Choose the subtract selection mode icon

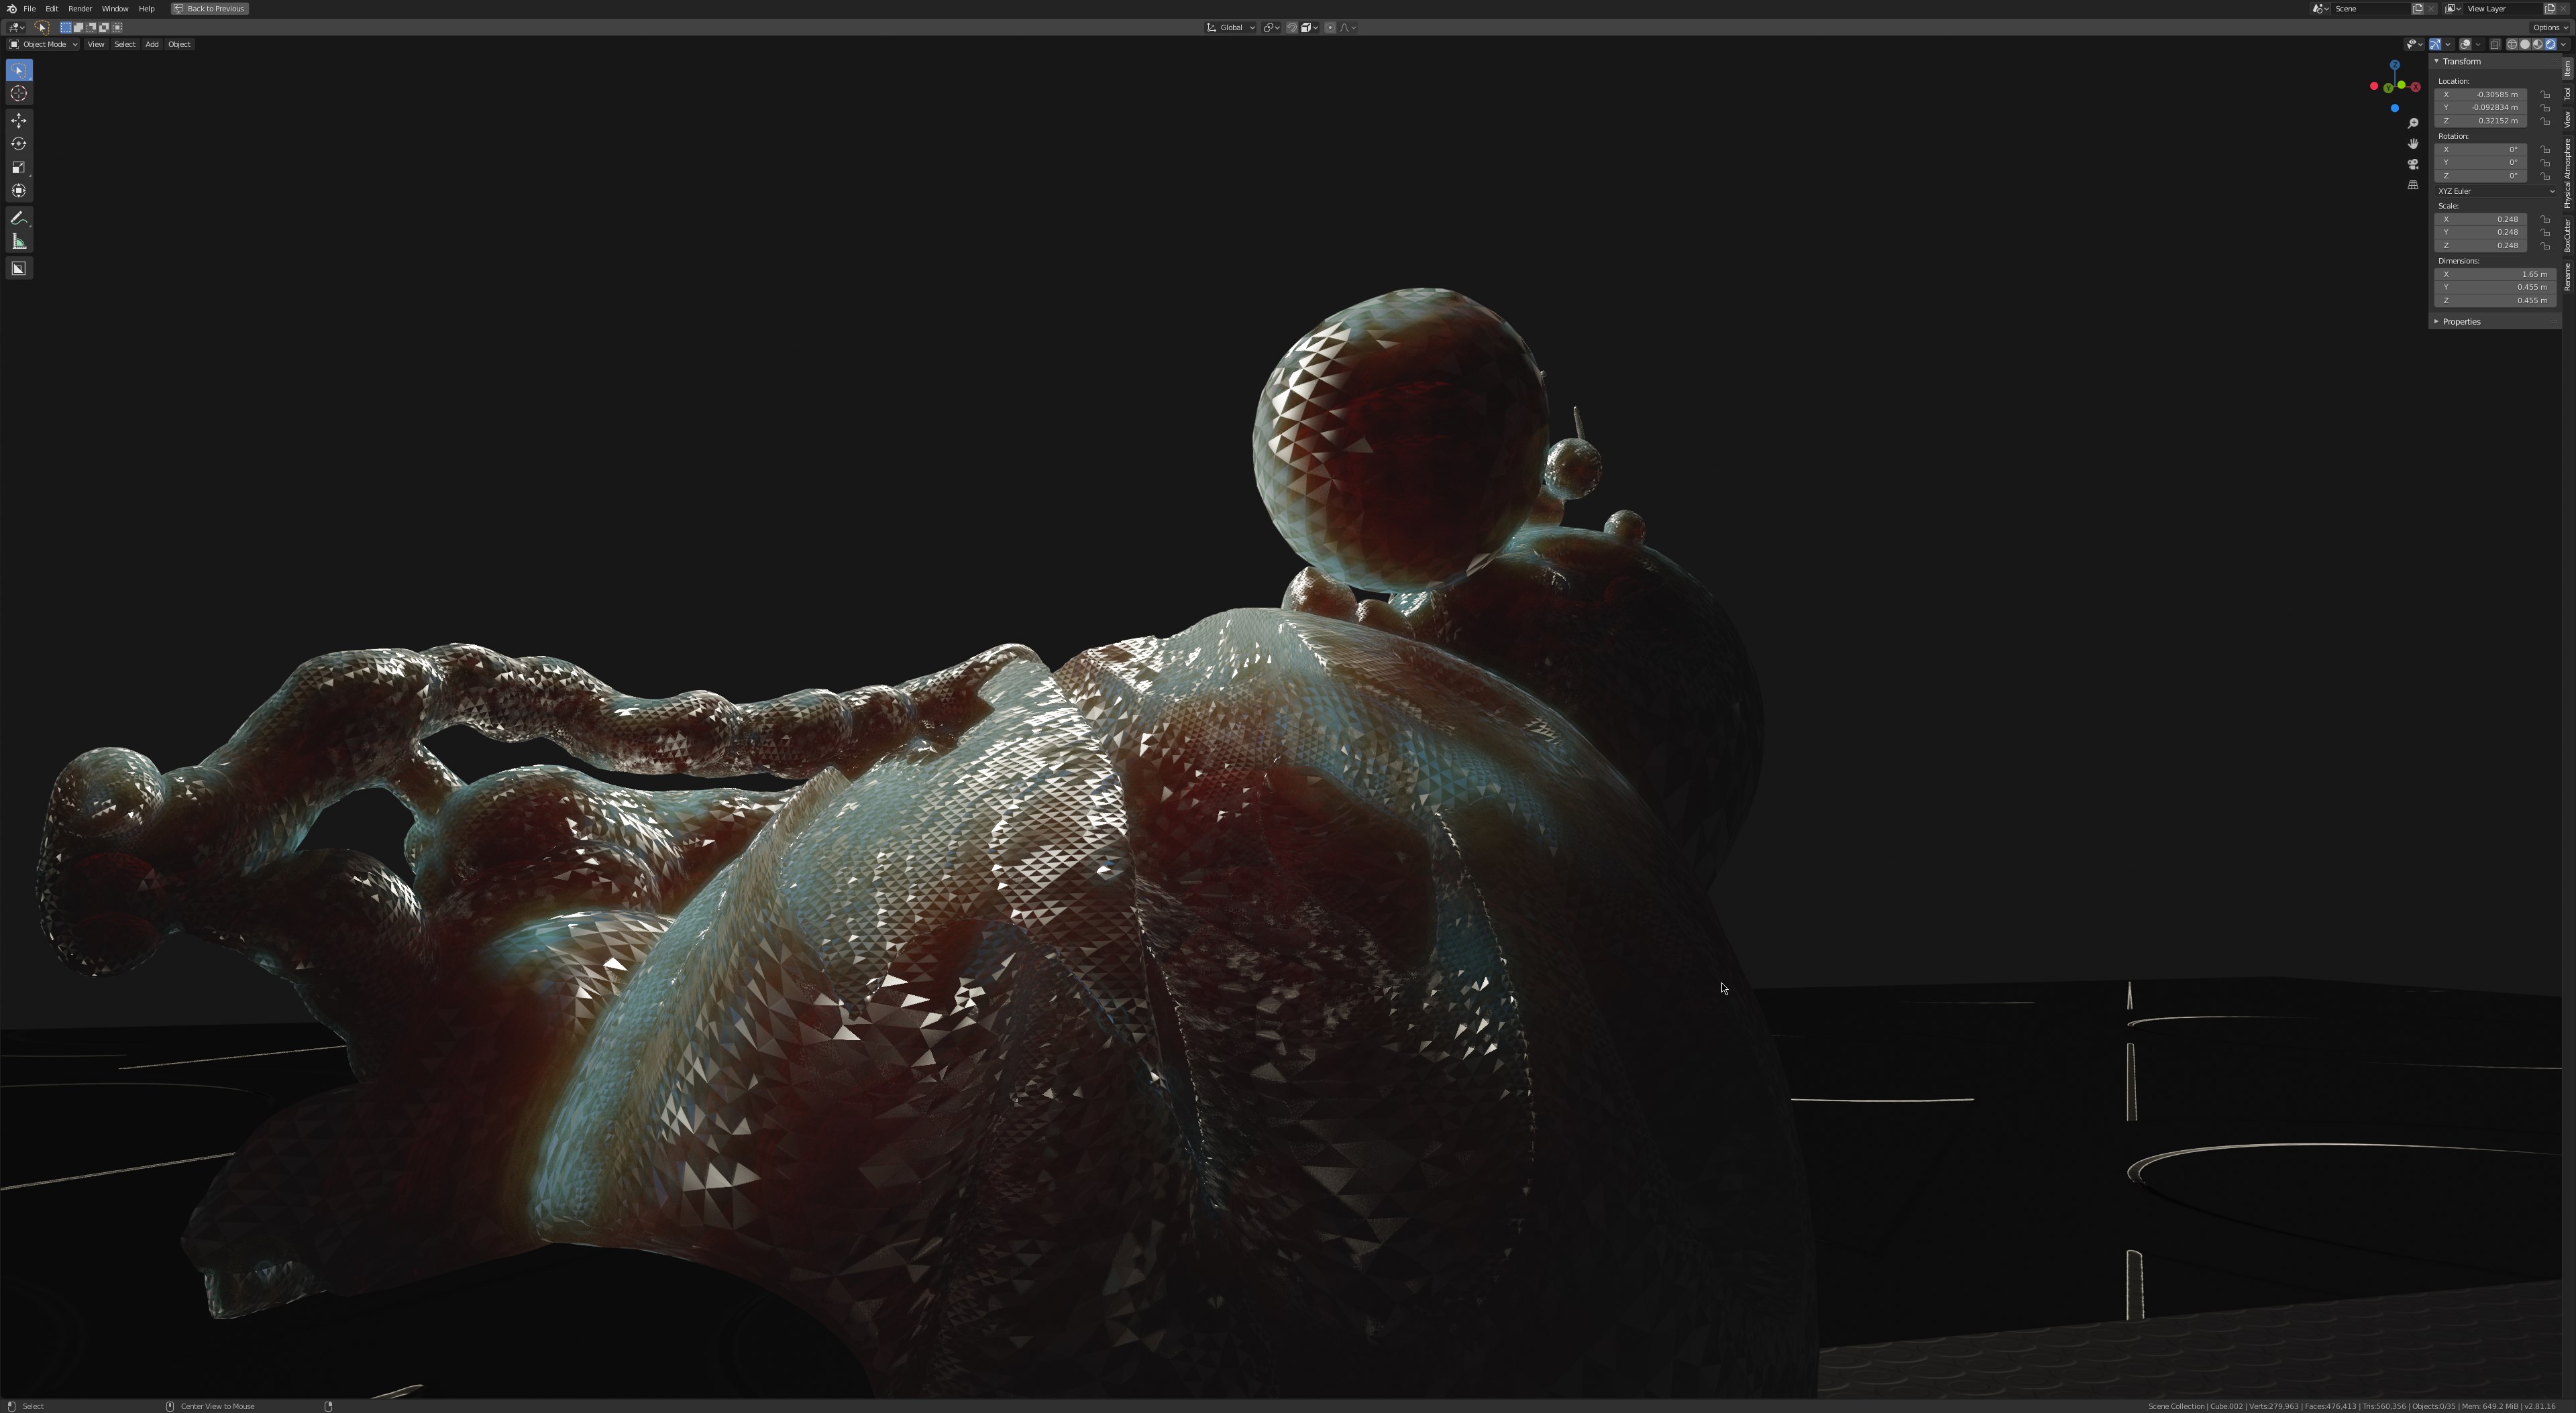click(92, 28)
